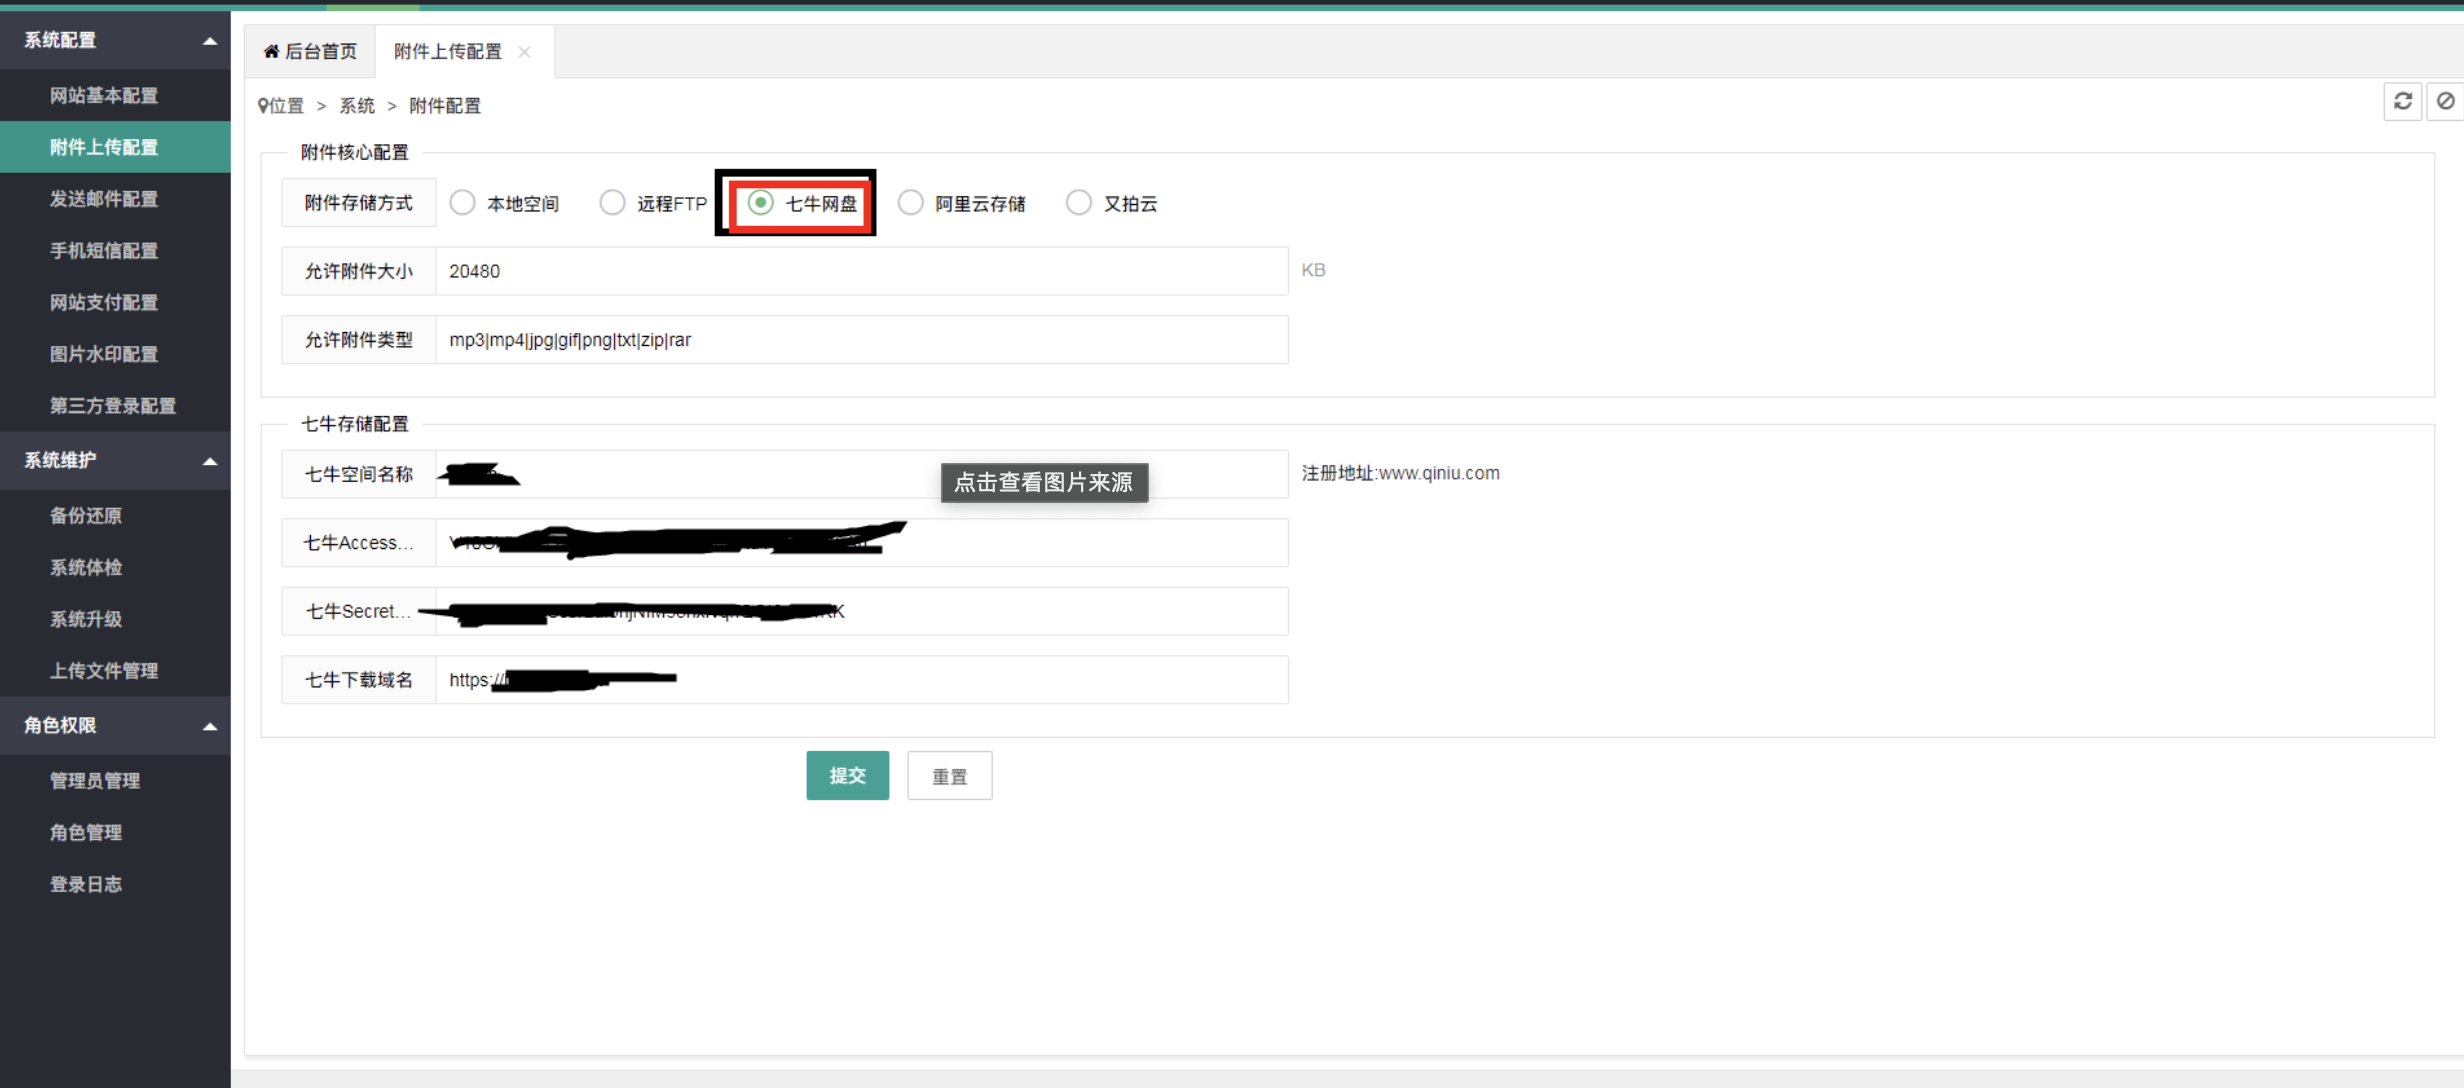
Task: Click the home icon on 后台首页 tab
Action: (x=271, y=51)
